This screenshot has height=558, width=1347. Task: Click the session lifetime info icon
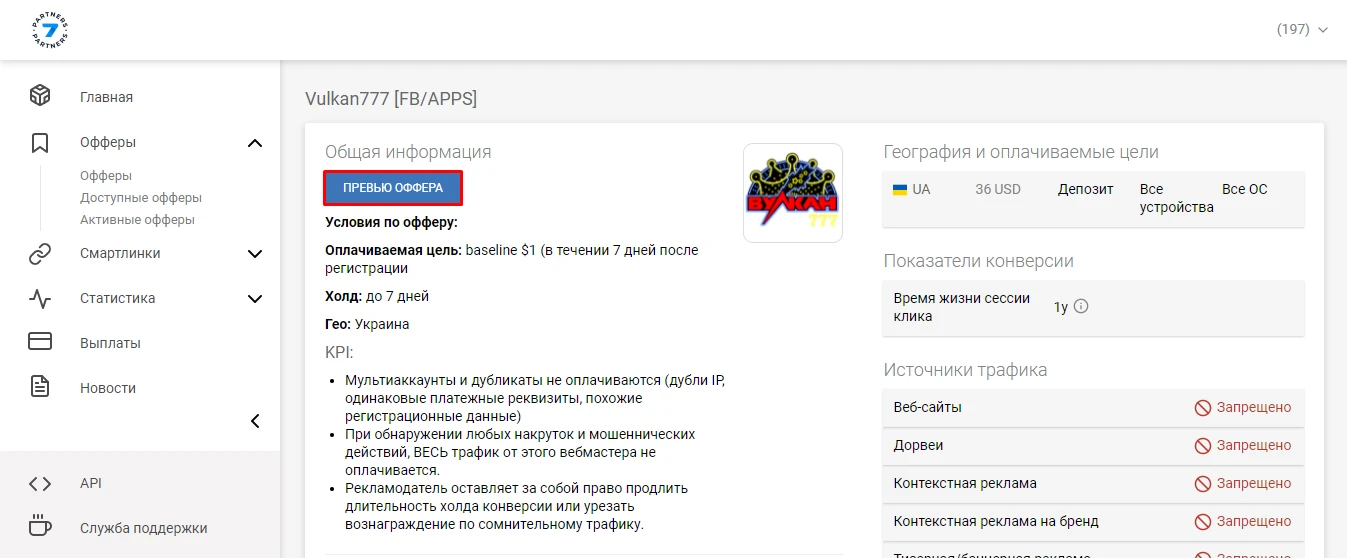pyautogui.click(x=1080, y=306)
